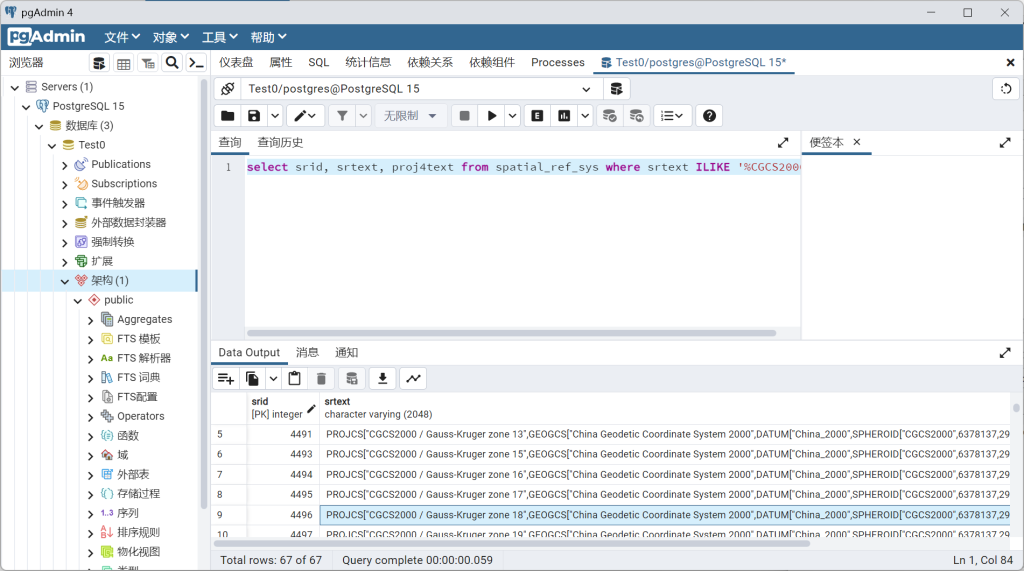This screenshot has height=571, width=1024.
Task: Click the reset layout icon
Action: pos(1006,89)
